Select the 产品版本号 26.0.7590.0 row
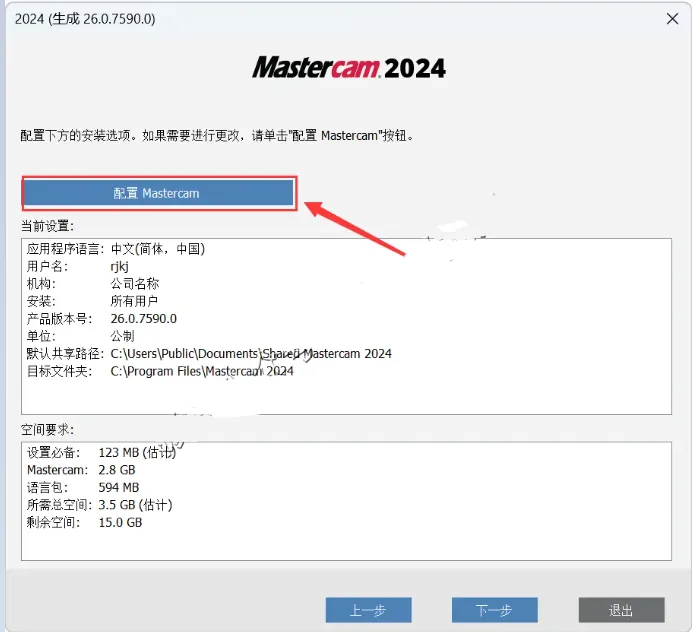Image resolution: width=692 pixels, height=632 pixels. click(x=102, y=319)
